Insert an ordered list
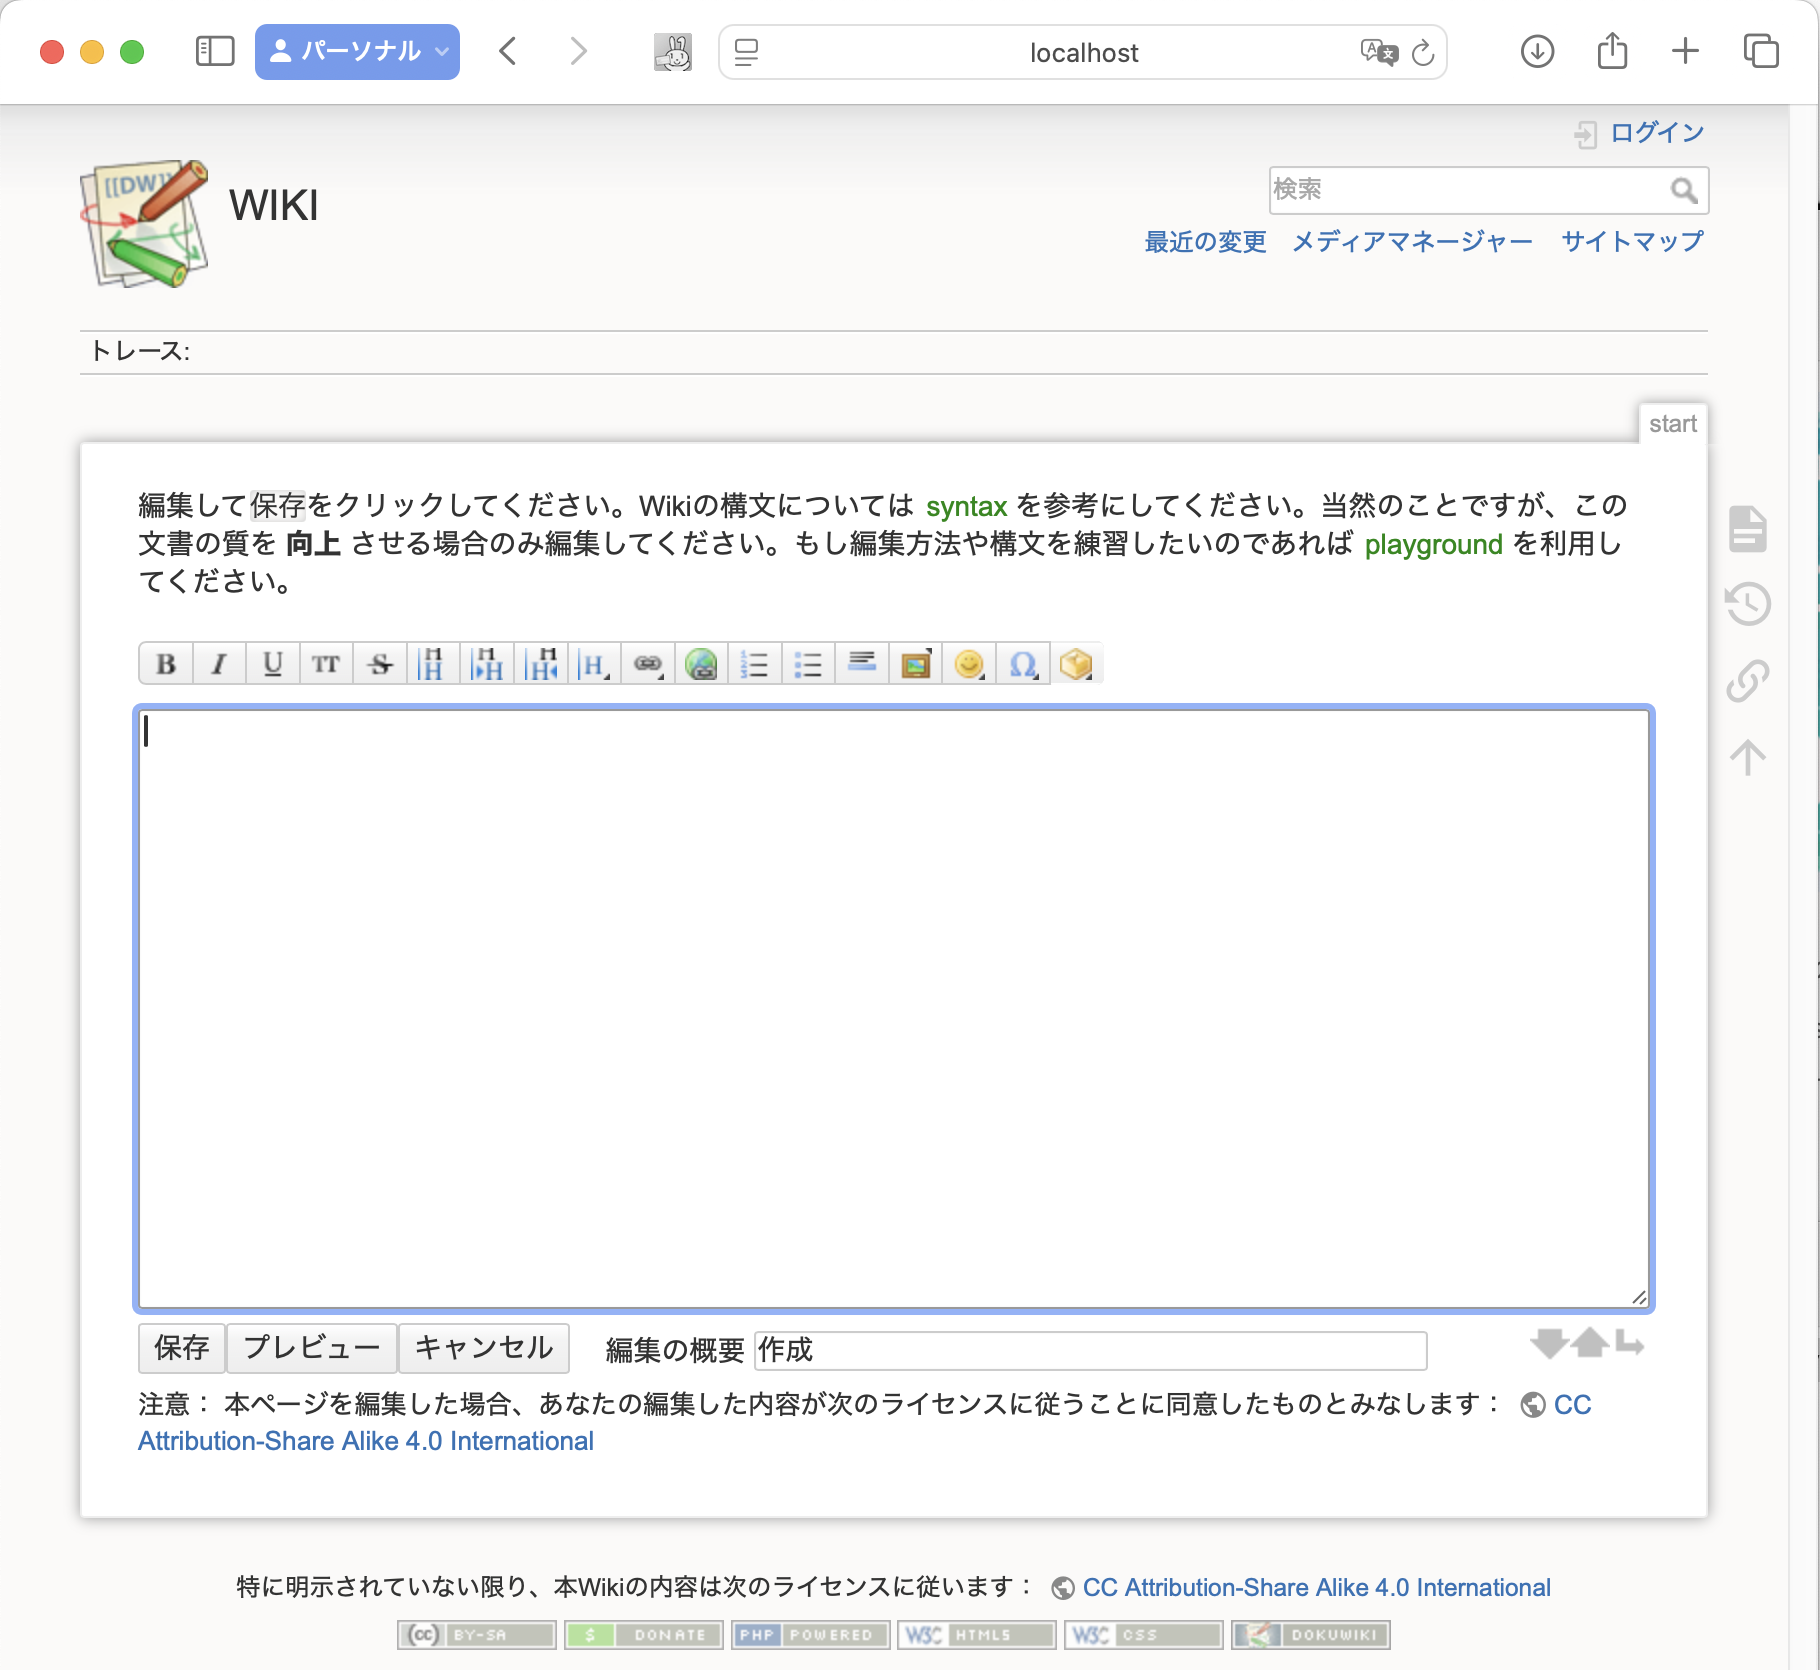 point(755,663)
